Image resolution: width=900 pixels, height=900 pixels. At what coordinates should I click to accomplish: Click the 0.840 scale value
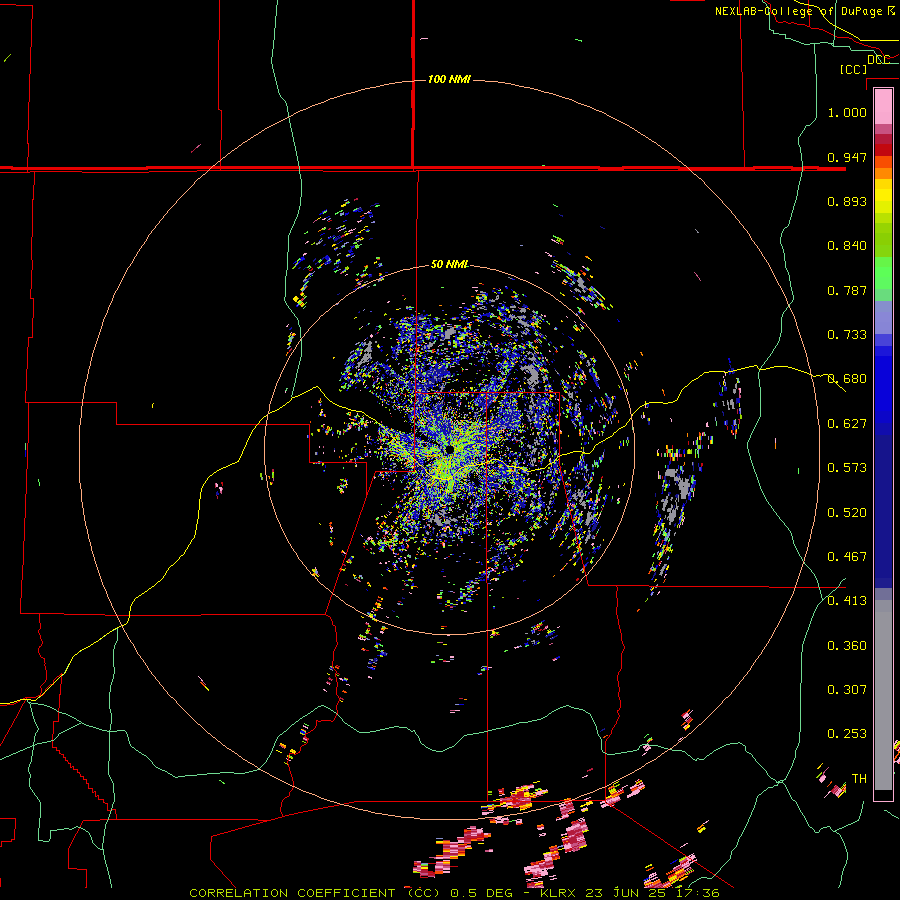[x=847, y=246]
